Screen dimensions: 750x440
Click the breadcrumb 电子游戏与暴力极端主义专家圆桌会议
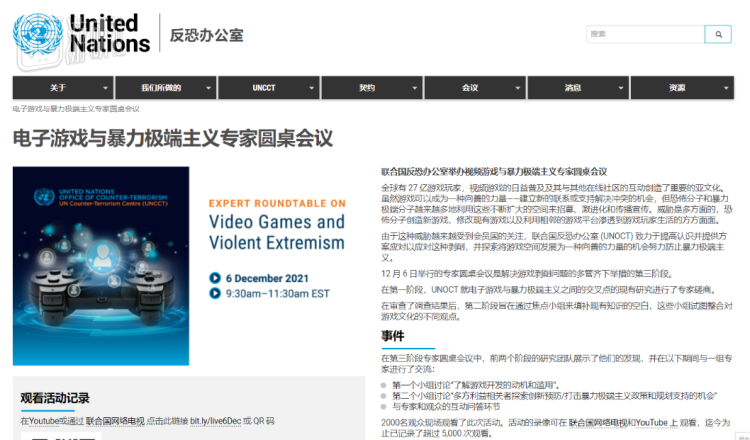77,109
